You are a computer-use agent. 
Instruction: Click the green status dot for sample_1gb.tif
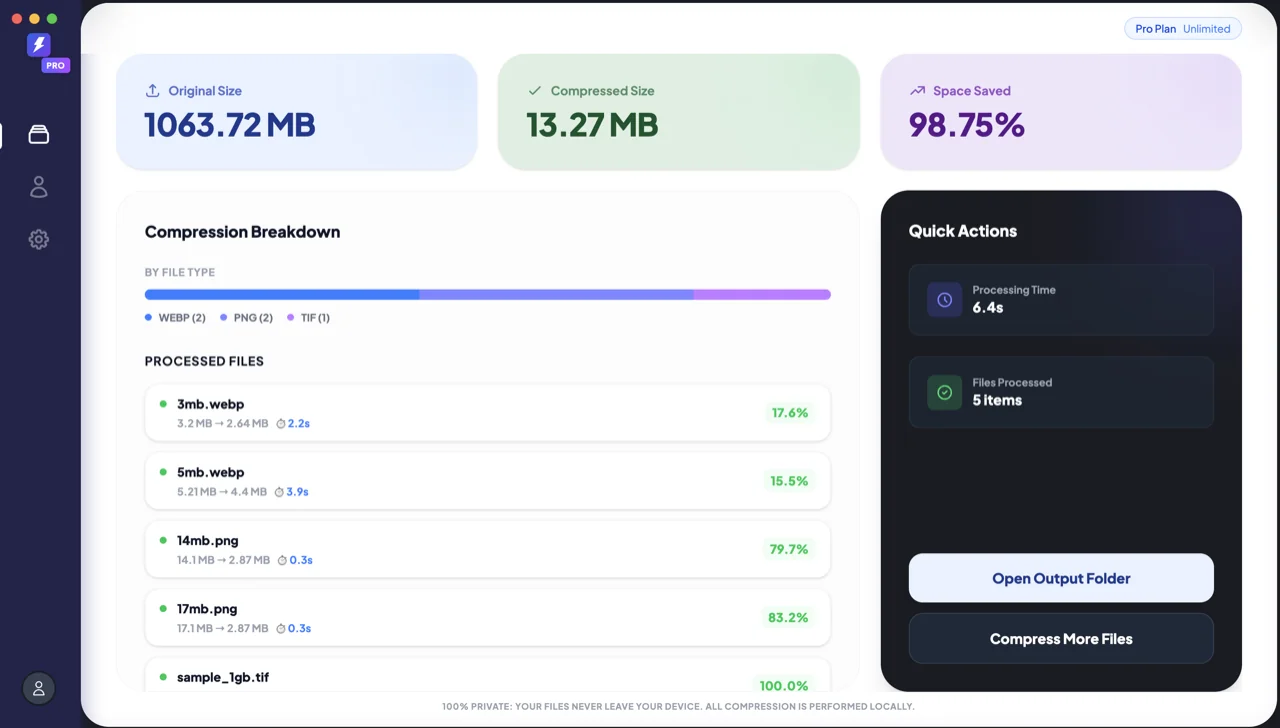[163, 677]
